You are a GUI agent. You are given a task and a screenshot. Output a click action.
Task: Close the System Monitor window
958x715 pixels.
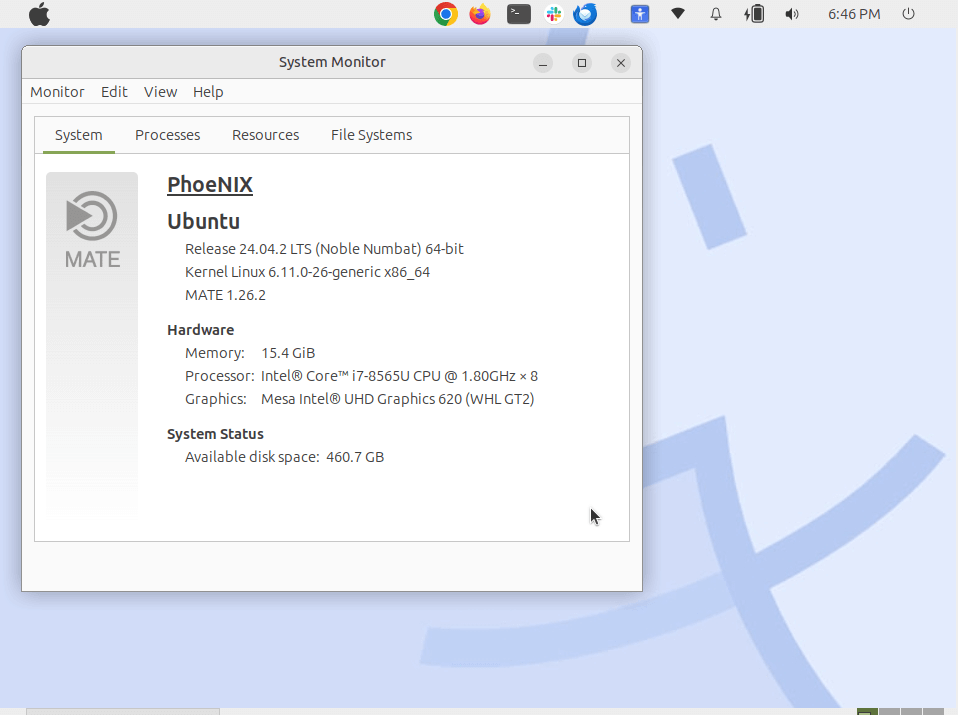621,63
